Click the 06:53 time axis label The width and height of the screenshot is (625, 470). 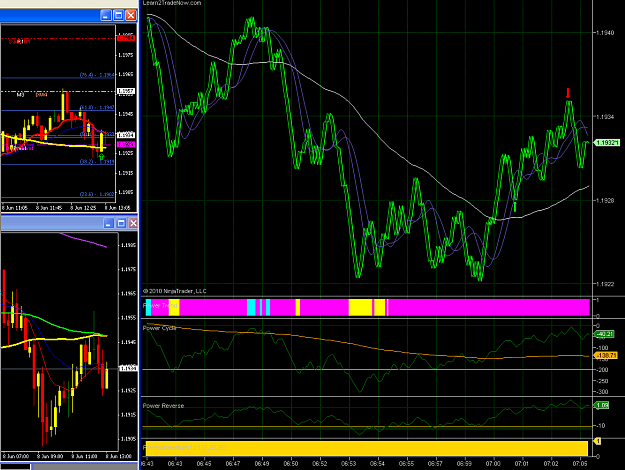(x=348, y=464)
